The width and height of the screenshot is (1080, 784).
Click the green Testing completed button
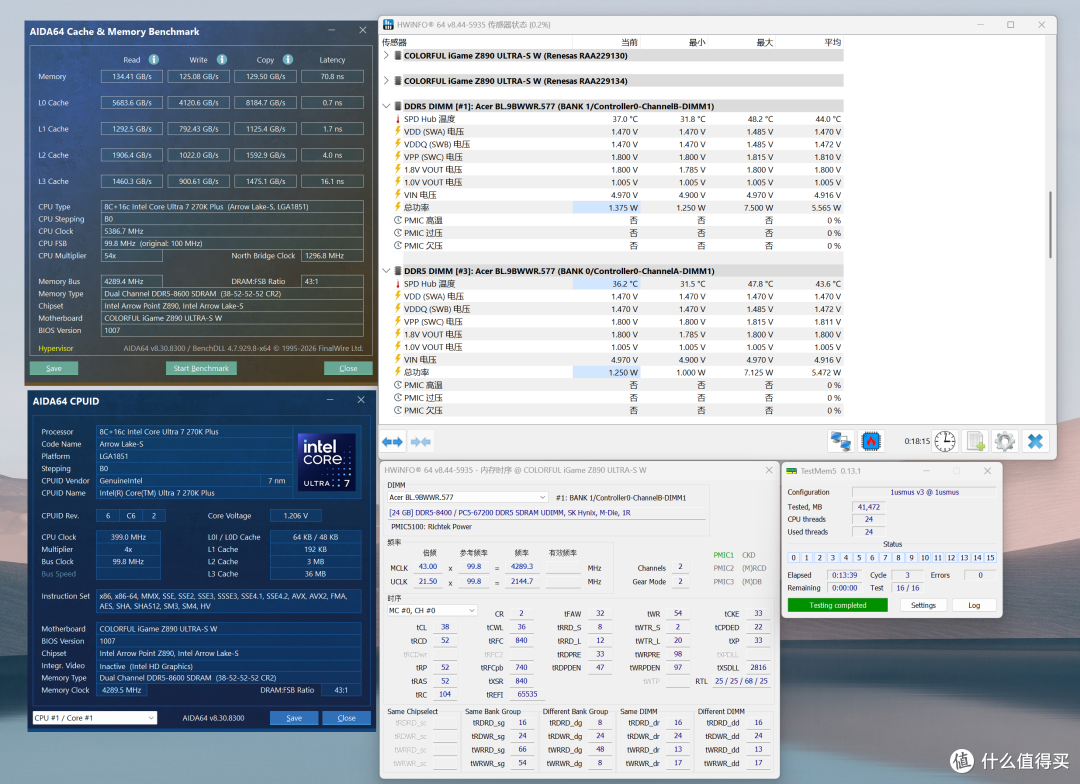838,605
